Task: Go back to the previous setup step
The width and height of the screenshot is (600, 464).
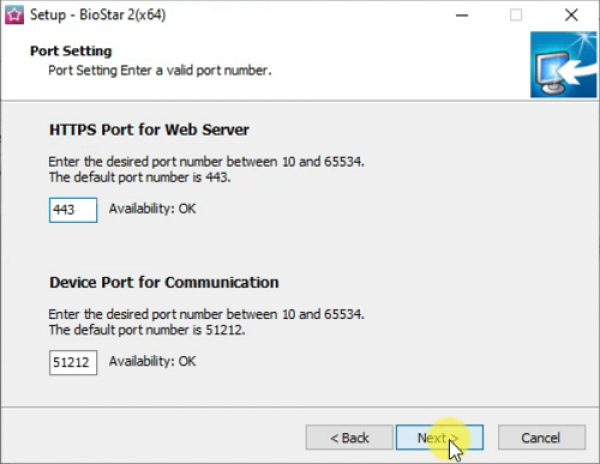Action: 350,437
